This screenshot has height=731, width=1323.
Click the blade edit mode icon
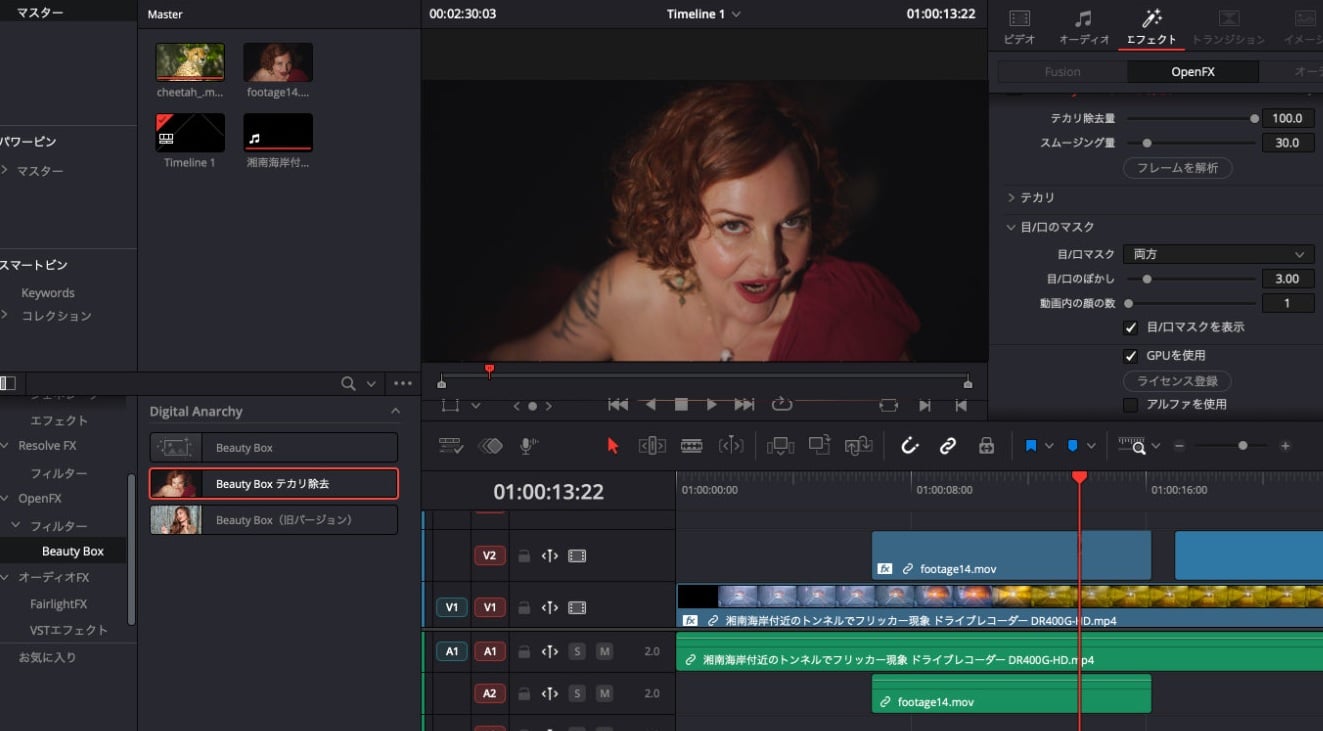coord(691,446)
